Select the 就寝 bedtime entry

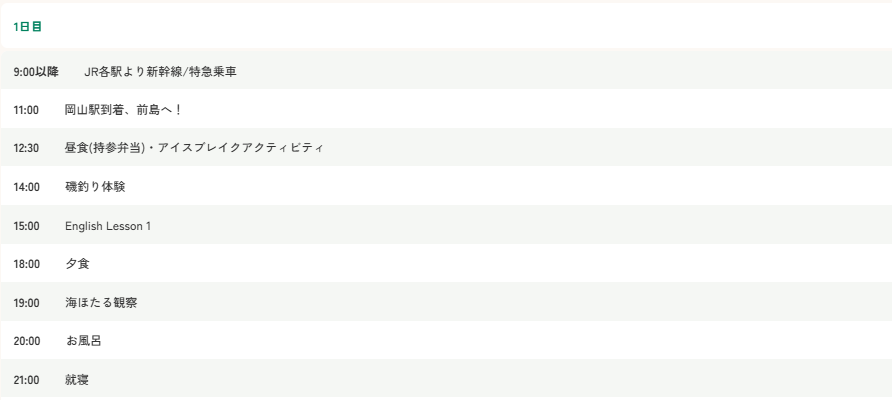pyautogui.click(x=77, y=380)
